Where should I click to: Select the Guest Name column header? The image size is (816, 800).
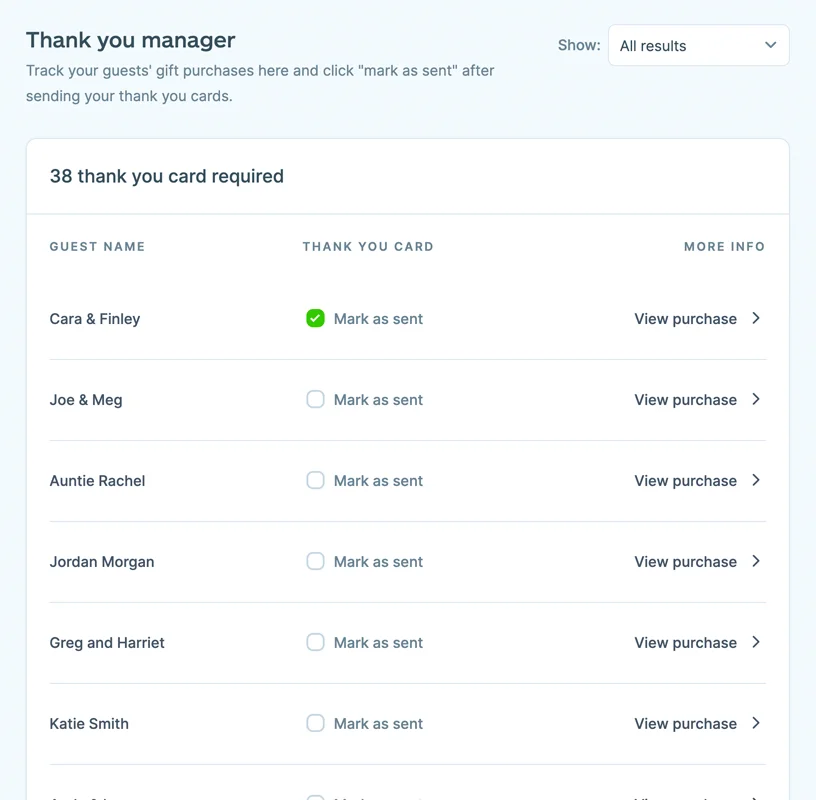(x=97, y=246)
